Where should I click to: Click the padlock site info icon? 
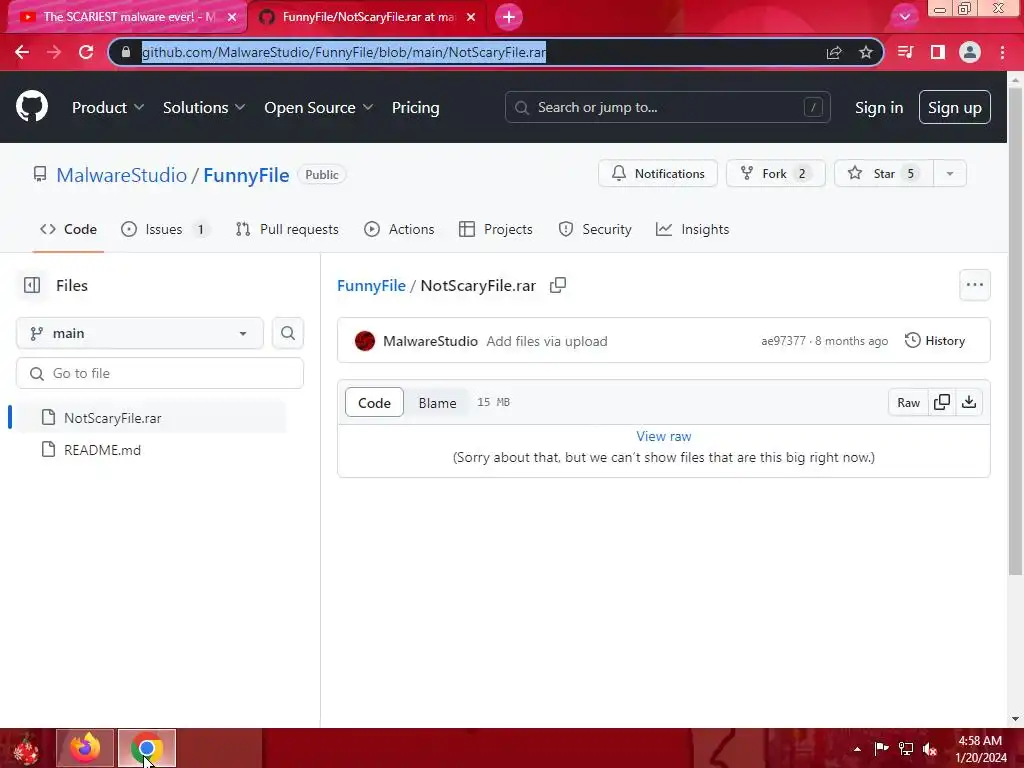tap(126, 52)
